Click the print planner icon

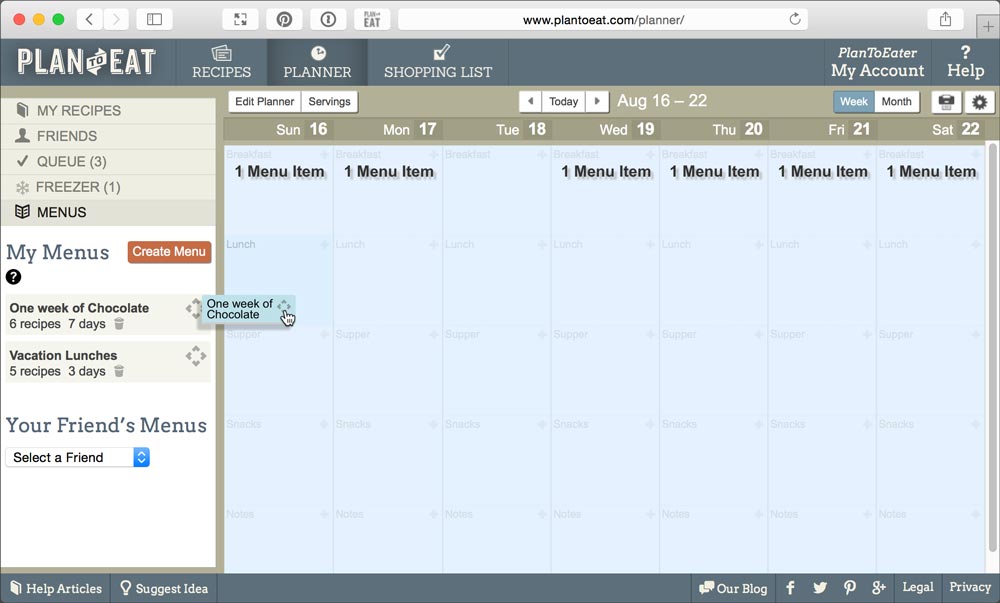coord(946,102)
